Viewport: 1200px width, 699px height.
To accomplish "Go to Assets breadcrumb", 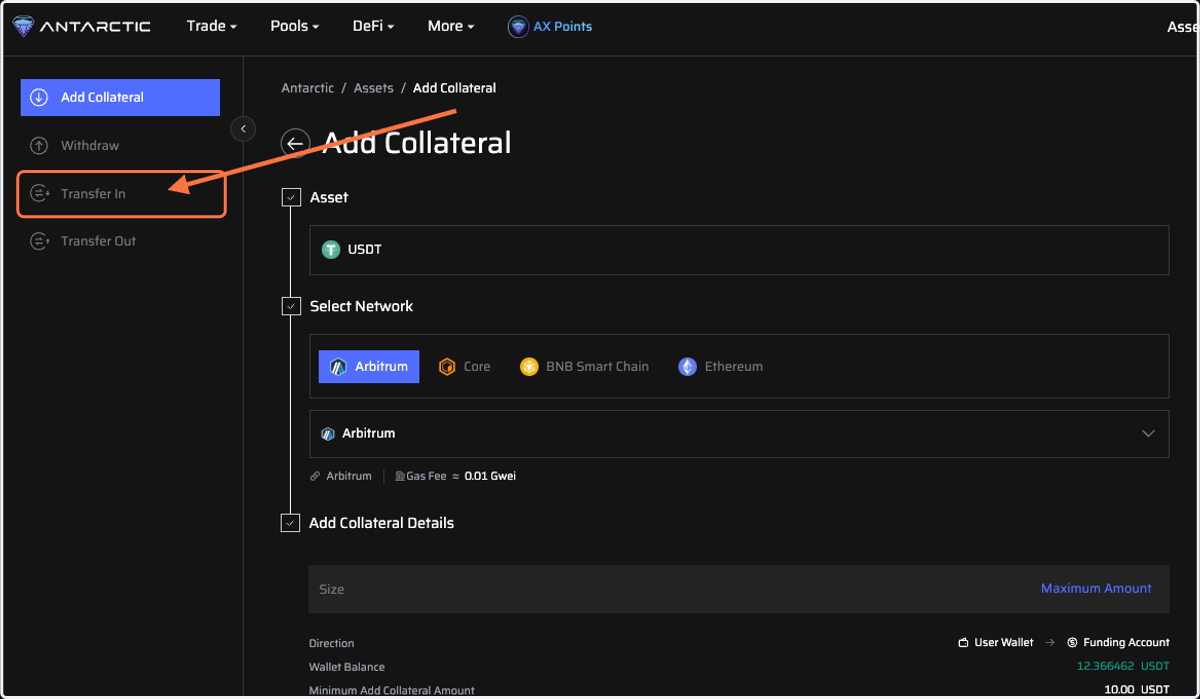I will tap(373, 88).
